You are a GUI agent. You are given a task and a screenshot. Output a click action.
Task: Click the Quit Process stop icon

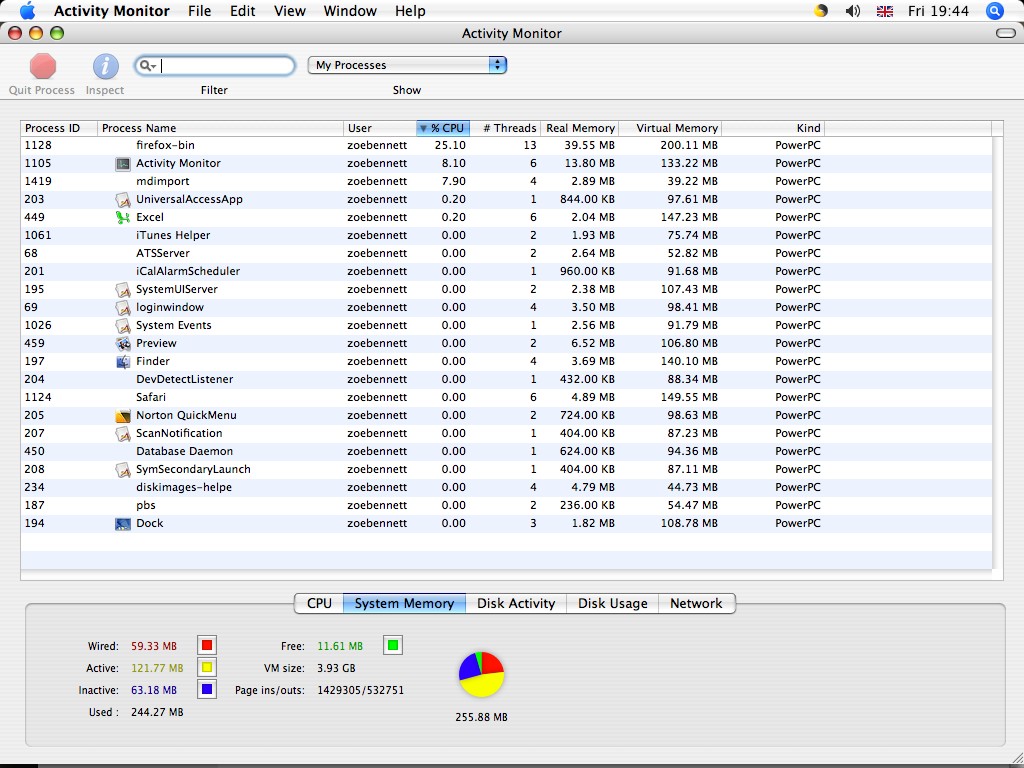[42, 66]
